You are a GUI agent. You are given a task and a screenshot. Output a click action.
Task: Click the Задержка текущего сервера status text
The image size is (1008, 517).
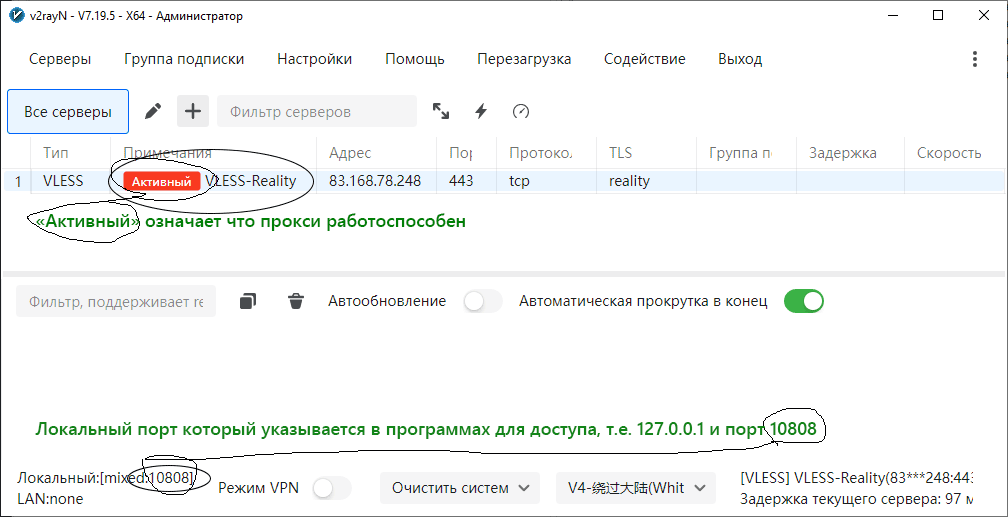coord(857,498)
